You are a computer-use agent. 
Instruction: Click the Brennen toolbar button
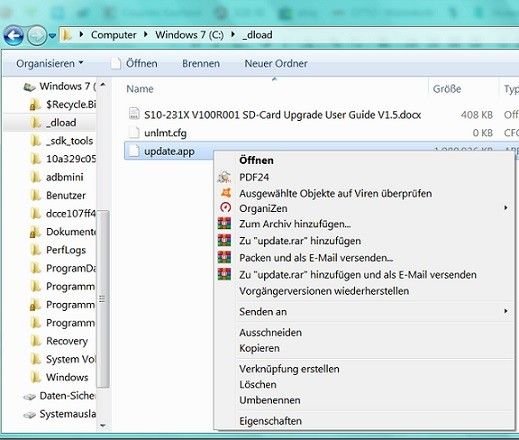(201, 63)
